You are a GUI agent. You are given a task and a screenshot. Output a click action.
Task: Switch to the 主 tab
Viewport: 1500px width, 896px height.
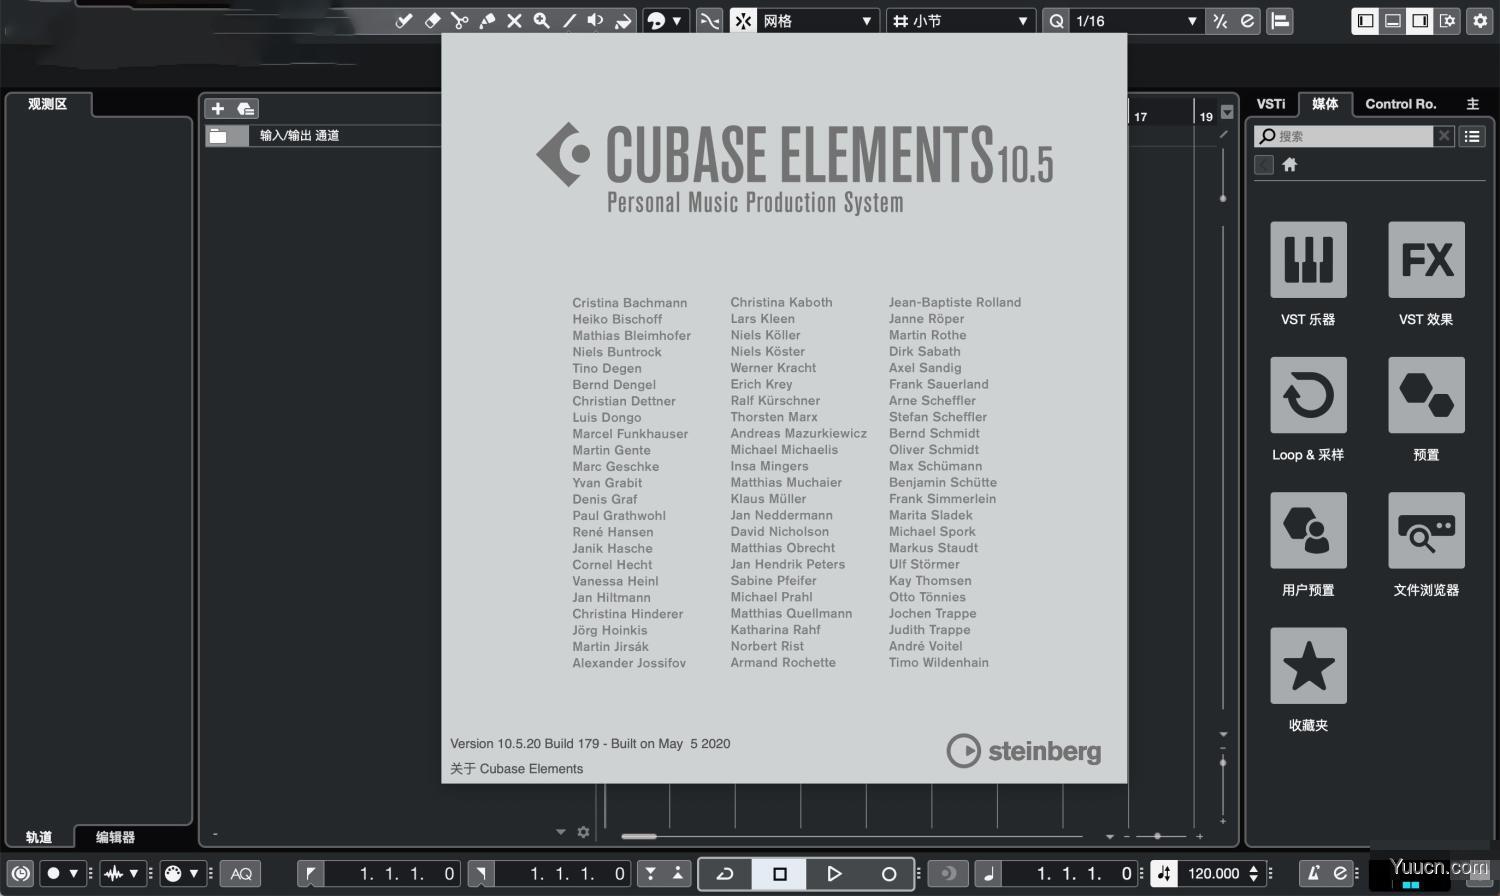[x=1472, y=104]
